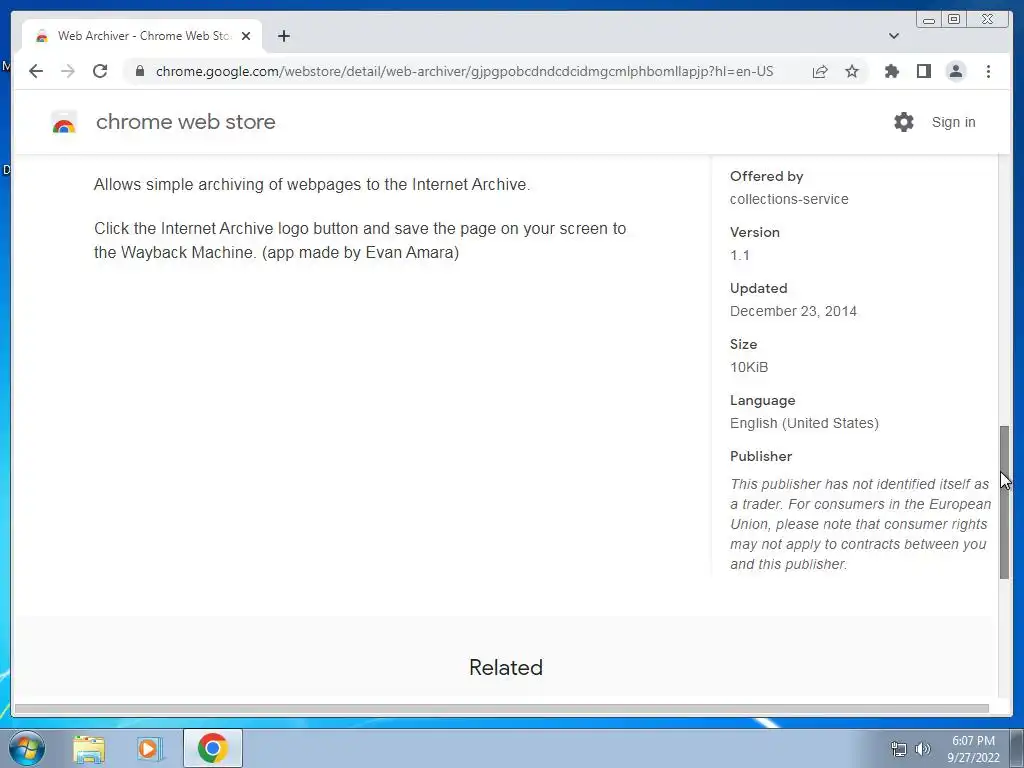Close the Web Archiver tab
This screenshot has width=1024, height=768.
(246, 36)
